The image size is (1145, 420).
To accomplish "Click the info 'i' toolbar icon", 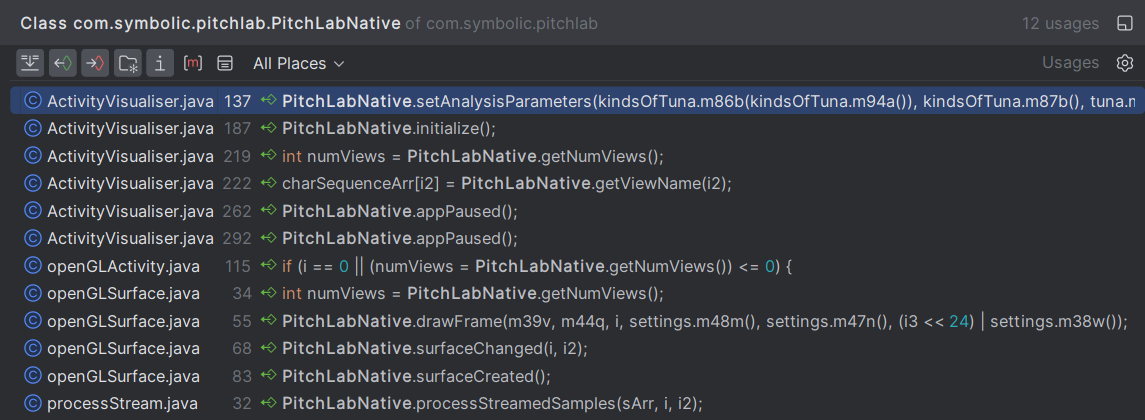I will point(160,63).
